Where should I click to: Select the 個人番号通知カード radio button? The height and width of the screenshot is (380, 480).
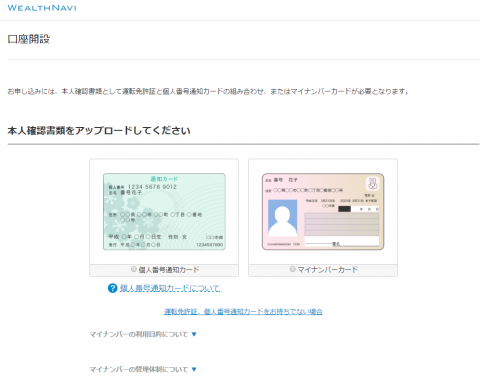(134, 269)
